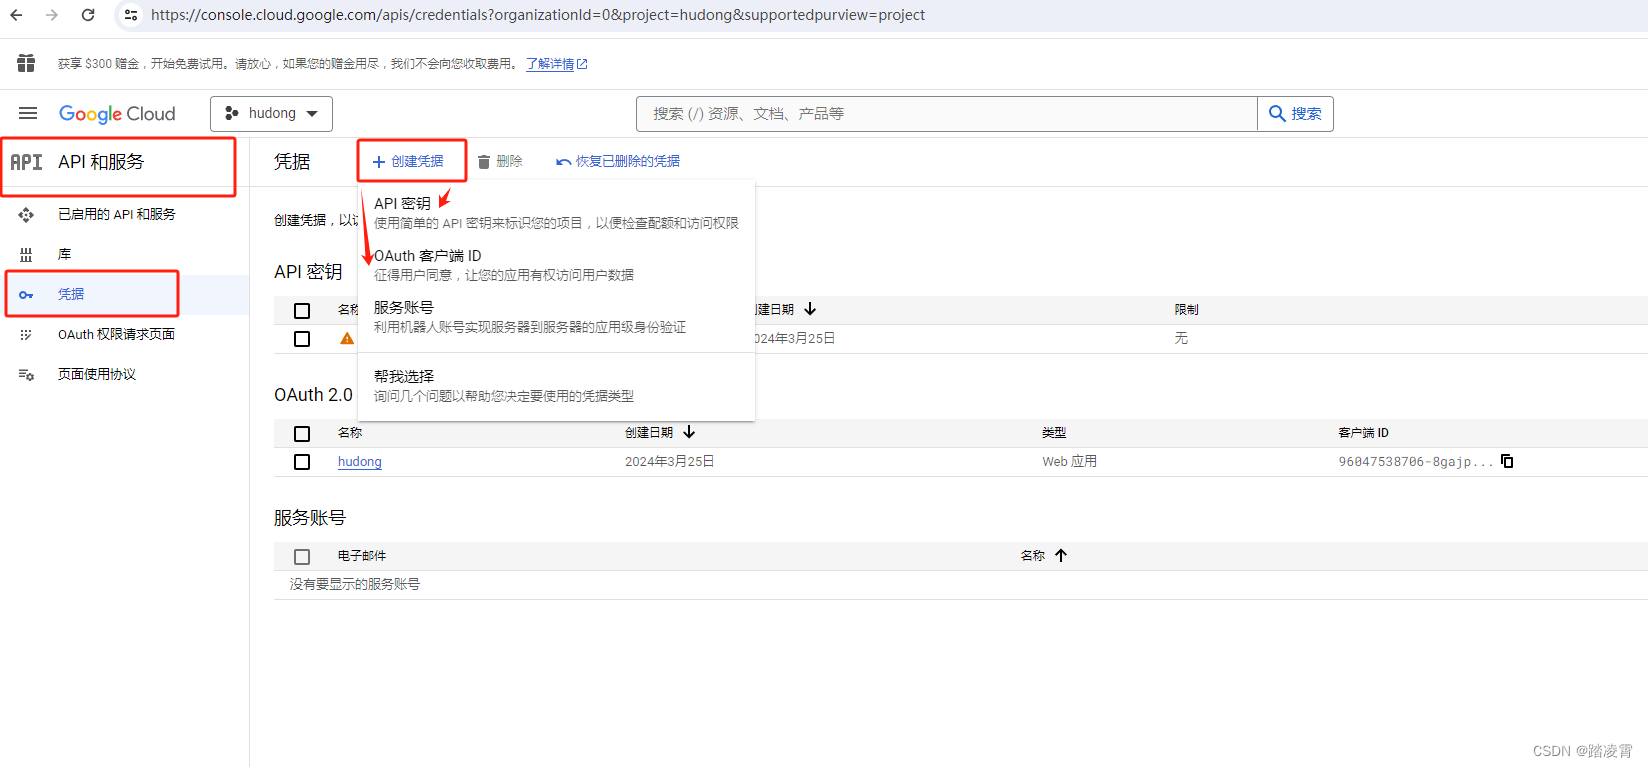Choose API 密钥 from the create menu
Viewport: 1648px width, 767px height.
(x=556, y=212)
